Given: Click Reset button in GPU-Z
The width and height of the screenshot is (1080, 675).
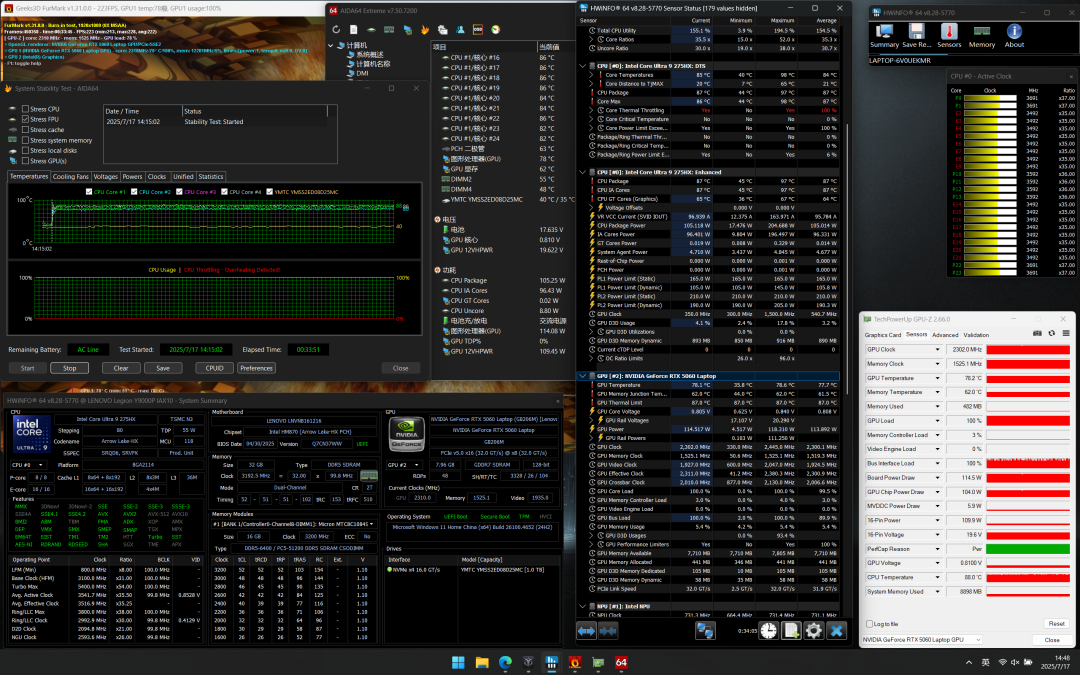Looking at the screenshot, I should (1057, 624).
